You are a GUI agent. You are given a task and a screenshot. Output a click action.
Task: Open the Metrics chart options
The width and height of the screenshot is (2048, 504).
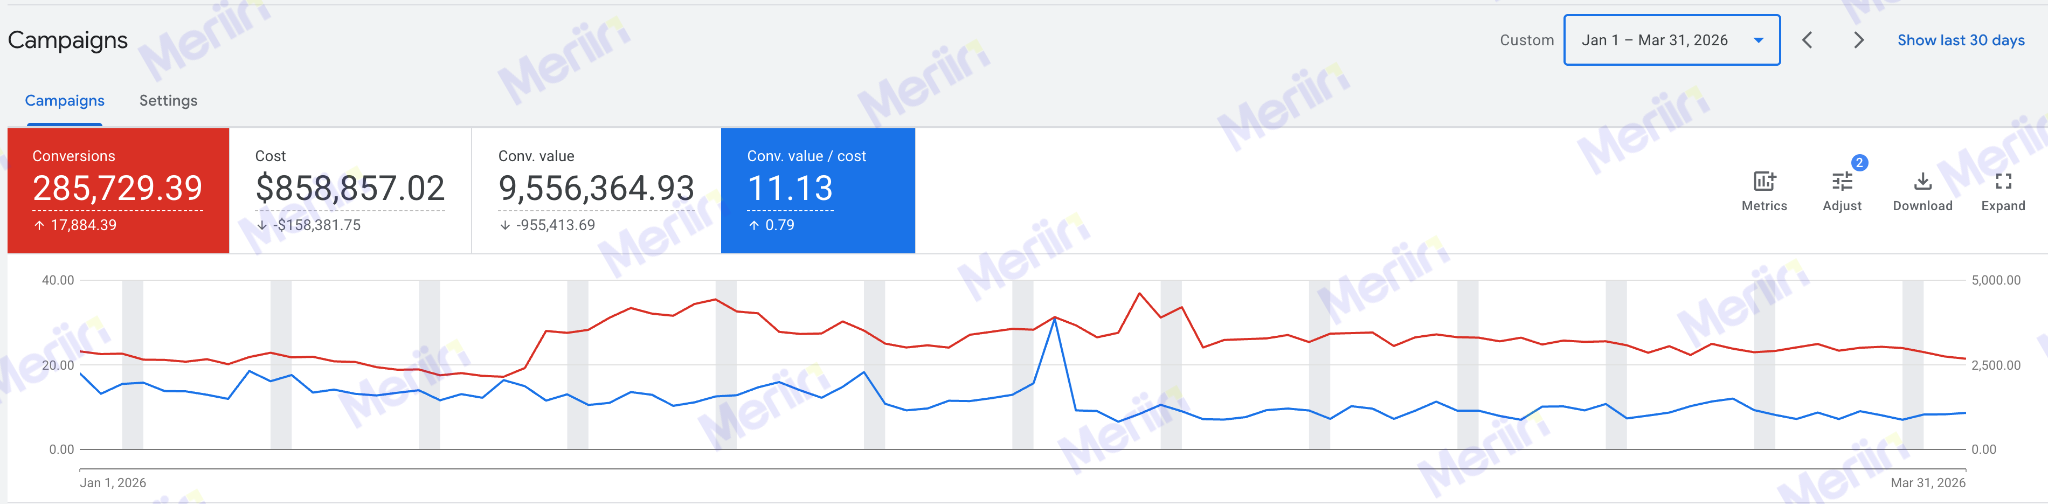tap(1764, 191)
